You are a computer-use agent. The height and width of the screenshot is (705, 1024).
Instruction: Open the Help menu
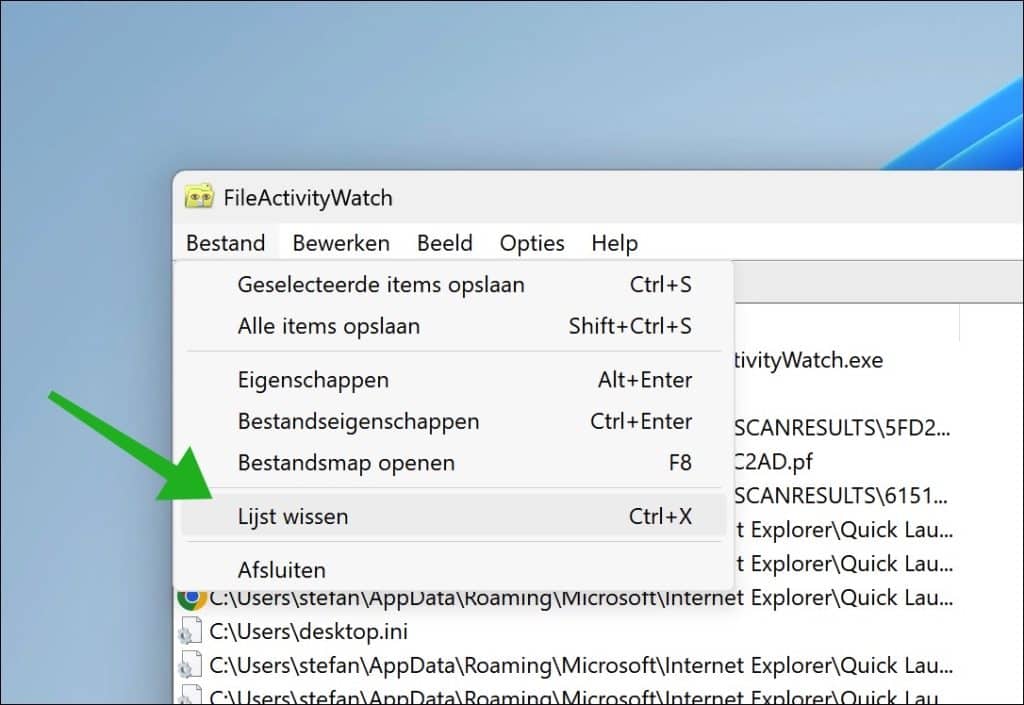615,243
